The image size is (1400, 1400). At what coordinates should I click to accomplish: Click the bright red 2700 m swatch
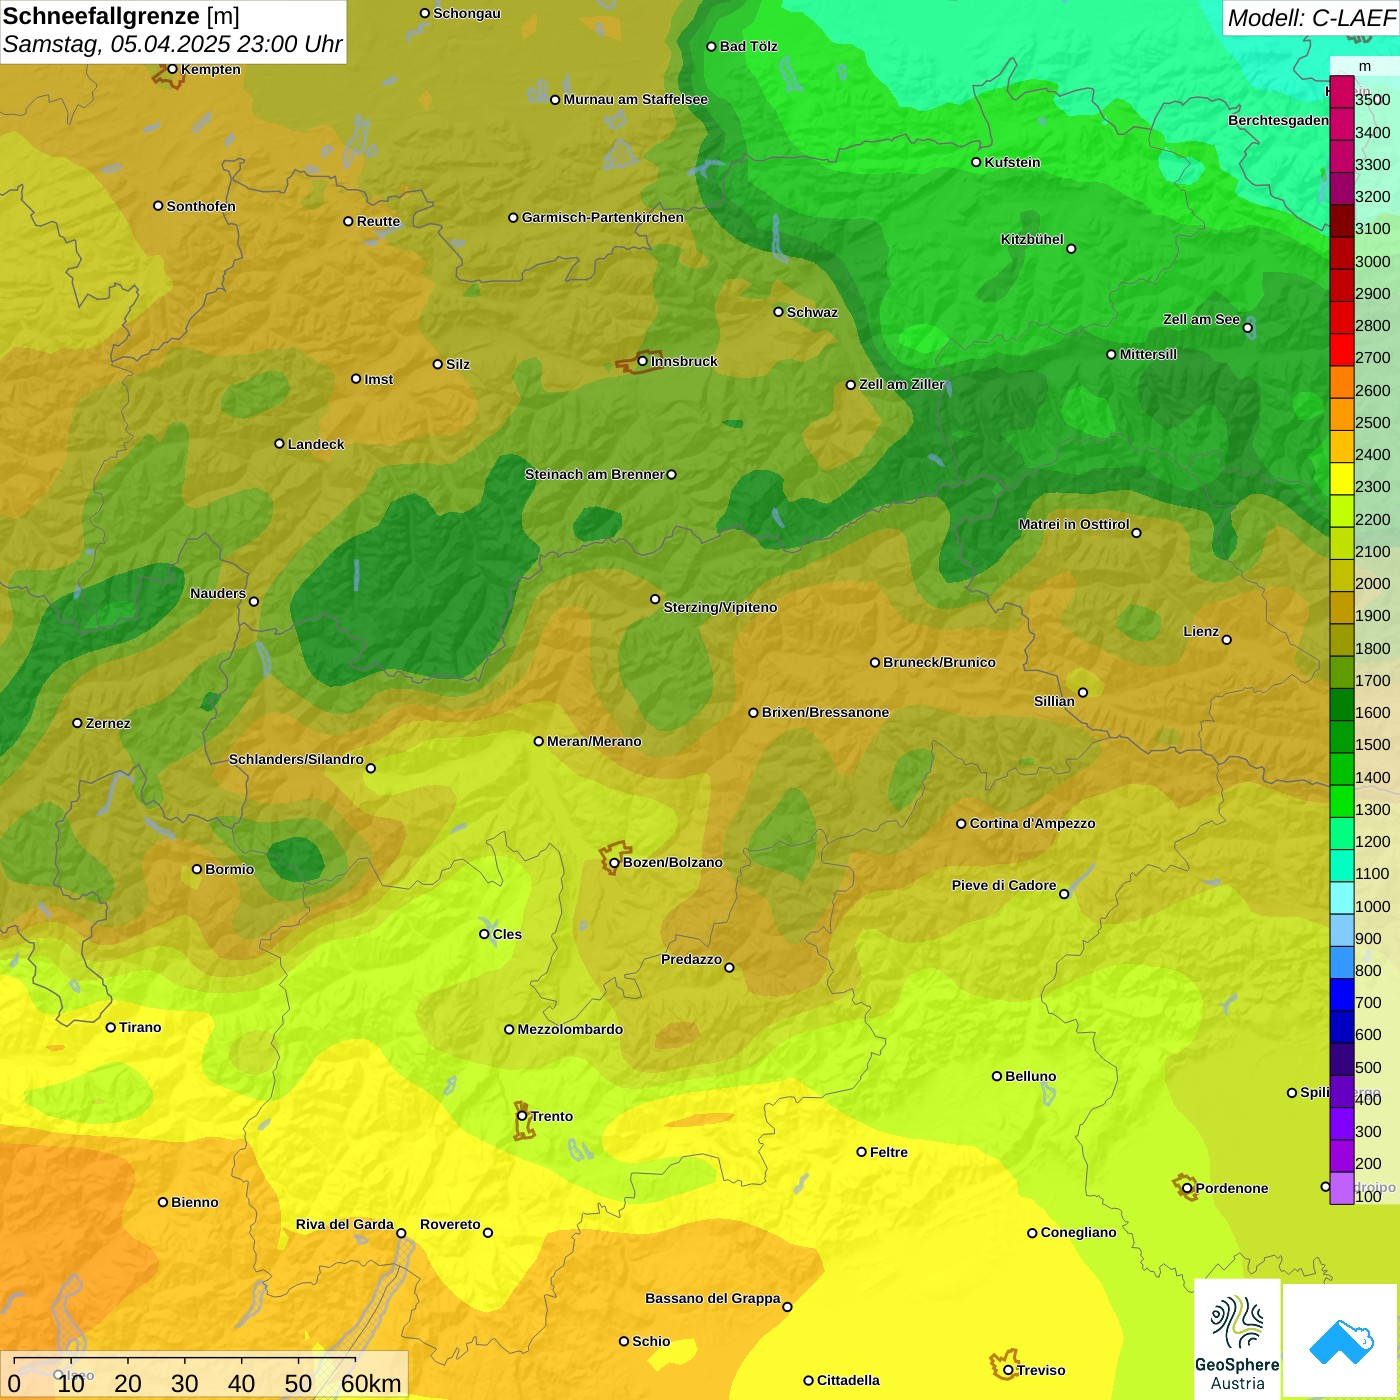(1342, 350)
